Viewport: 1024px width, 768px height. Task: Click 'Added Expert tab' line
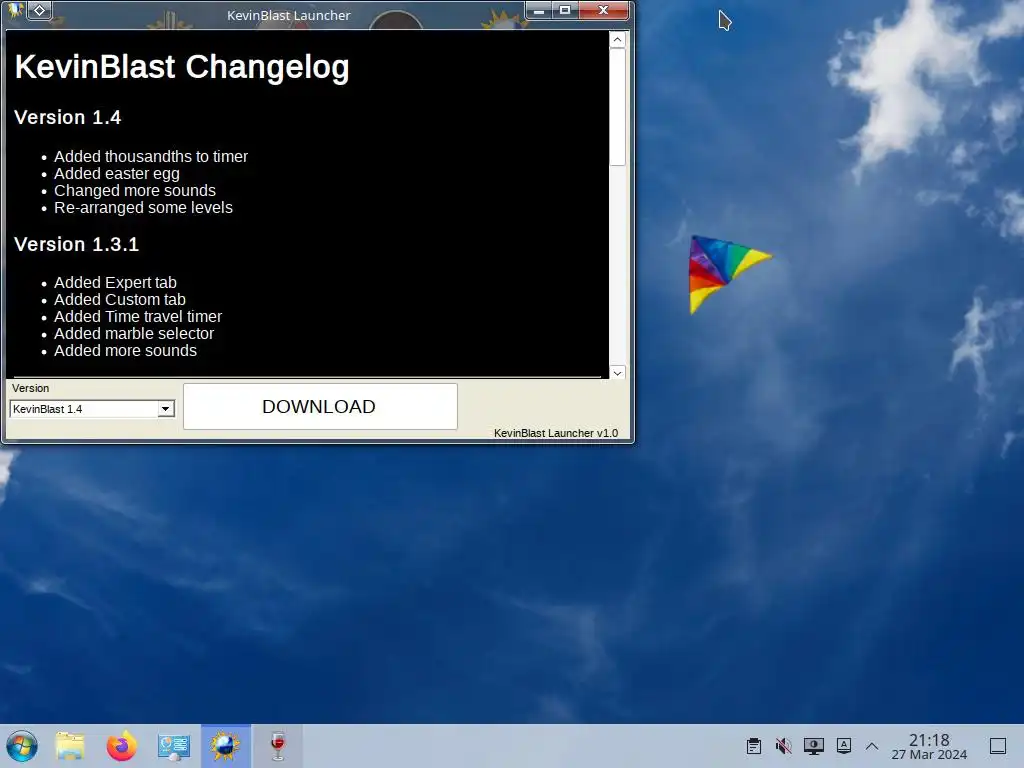(115, 283)
